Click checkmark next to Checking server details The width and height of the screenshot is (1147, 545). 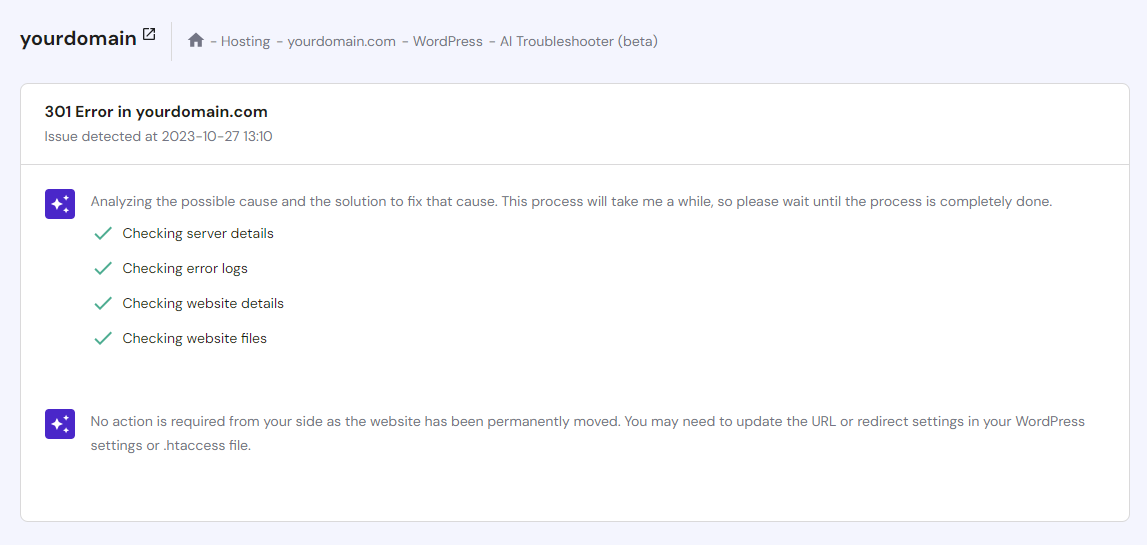(102, 234)
